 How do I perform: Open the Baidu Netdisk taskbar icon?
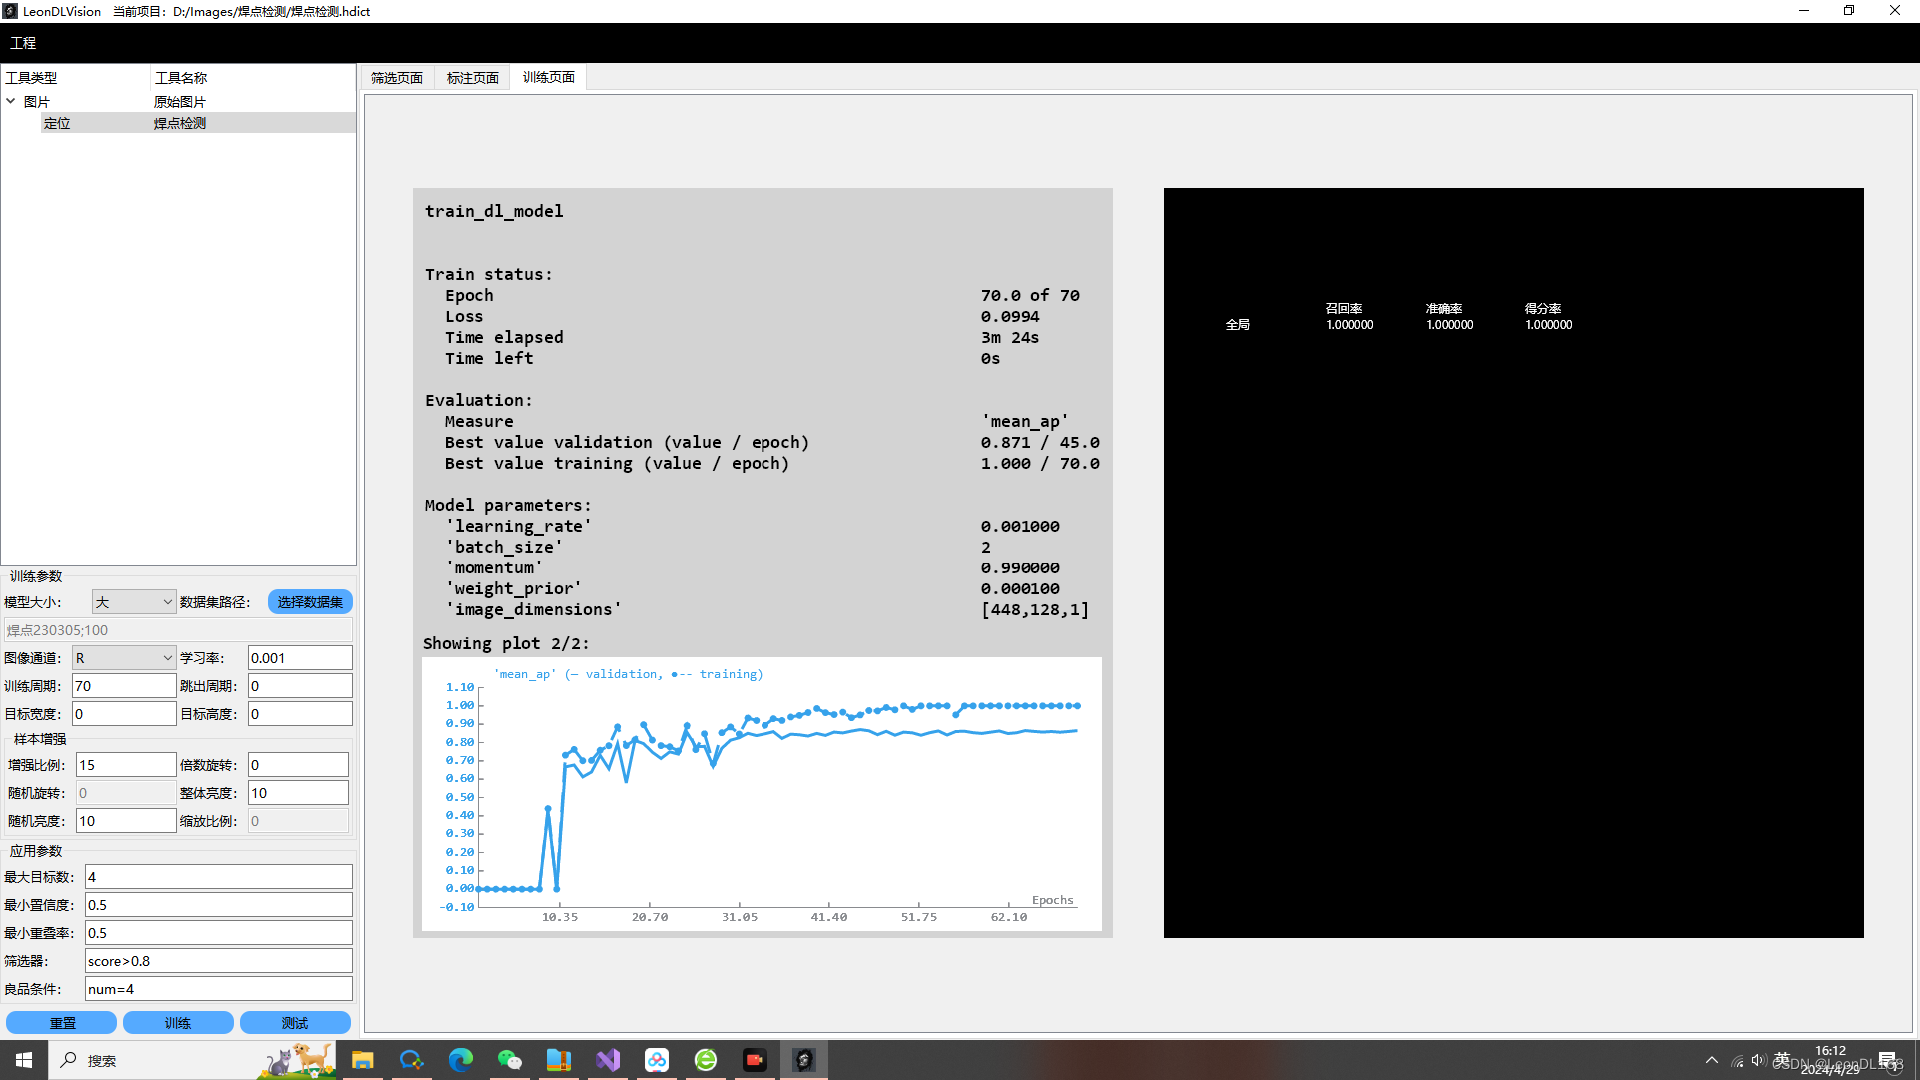click(656, 1060)
